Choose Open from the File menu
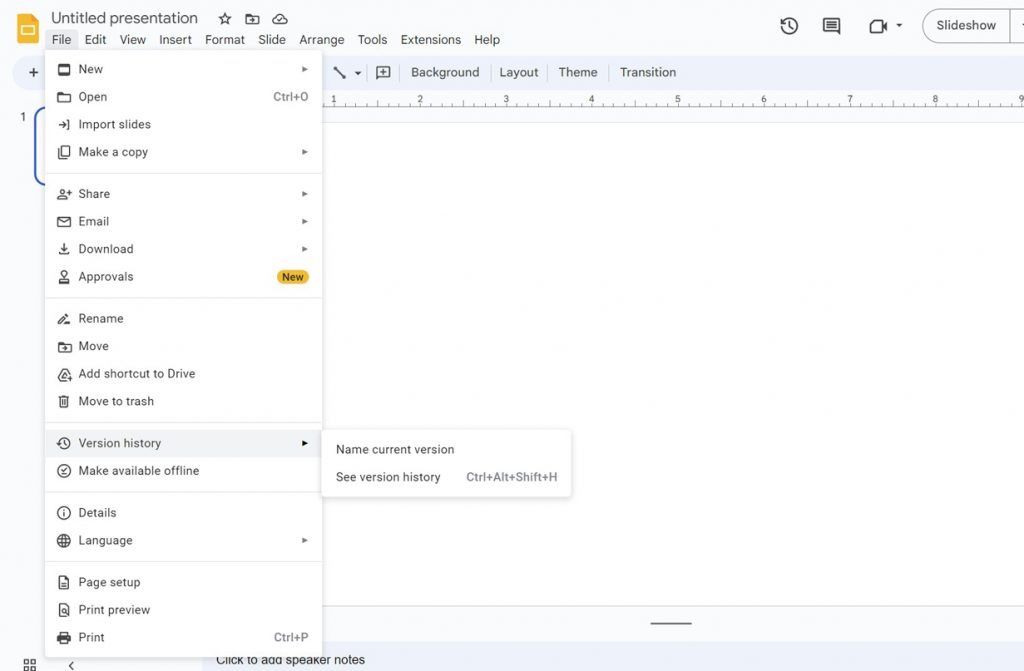The height and width of the screenshot is (671, 1024). click(183, 97)
